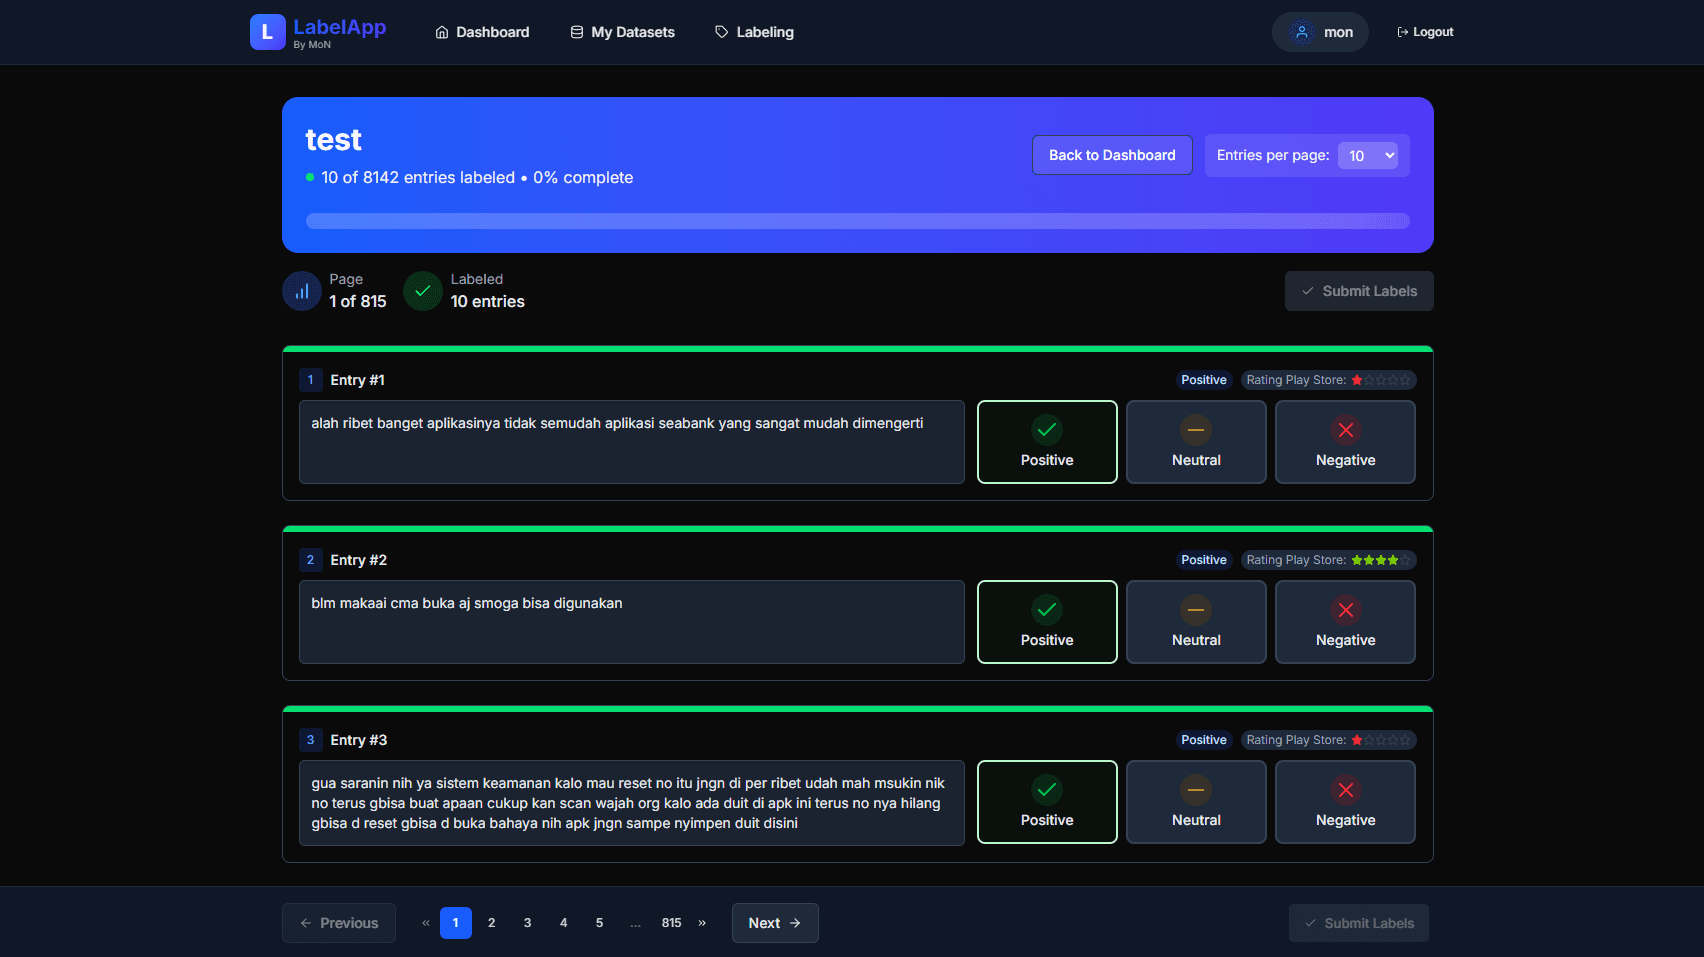The image size is (1704, 957).
Task: Mark Entry #2 as Negative
Action: (x=1345, y=621)
